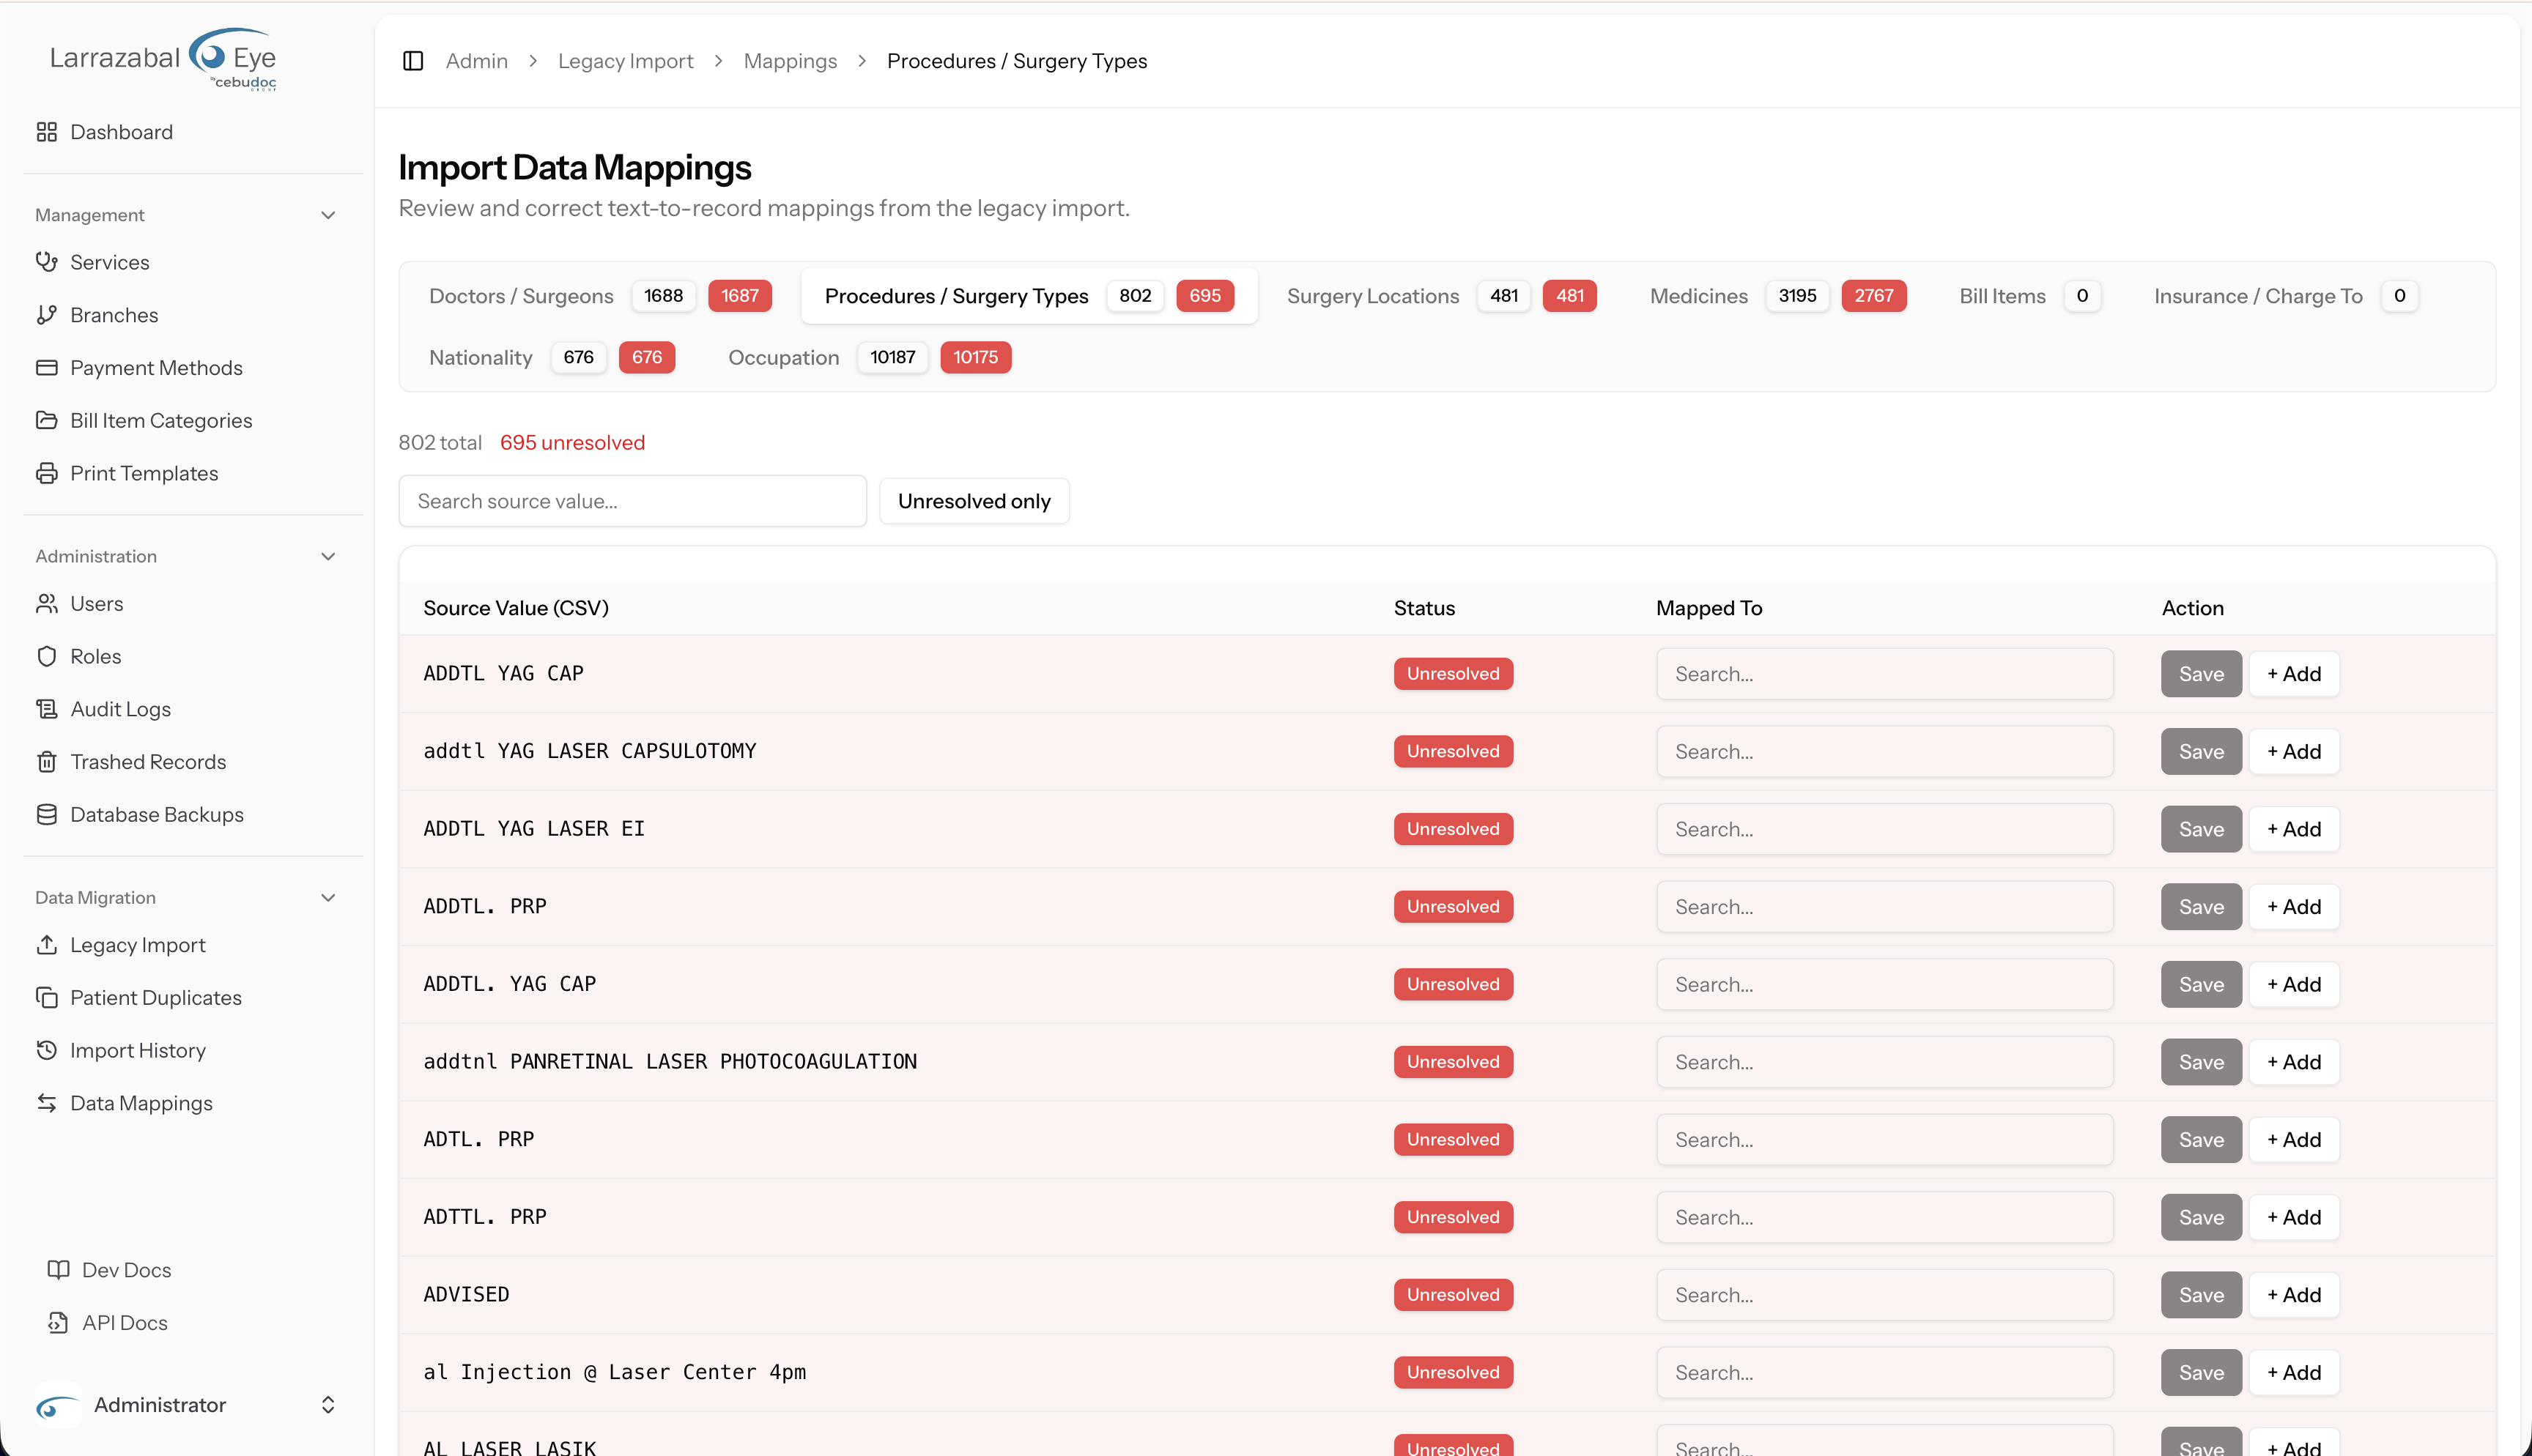Viewport: 2532px width, 1456px height.
Task: Save mapping for ADDTL YAG CAP
Action: tap(2201, 674)
